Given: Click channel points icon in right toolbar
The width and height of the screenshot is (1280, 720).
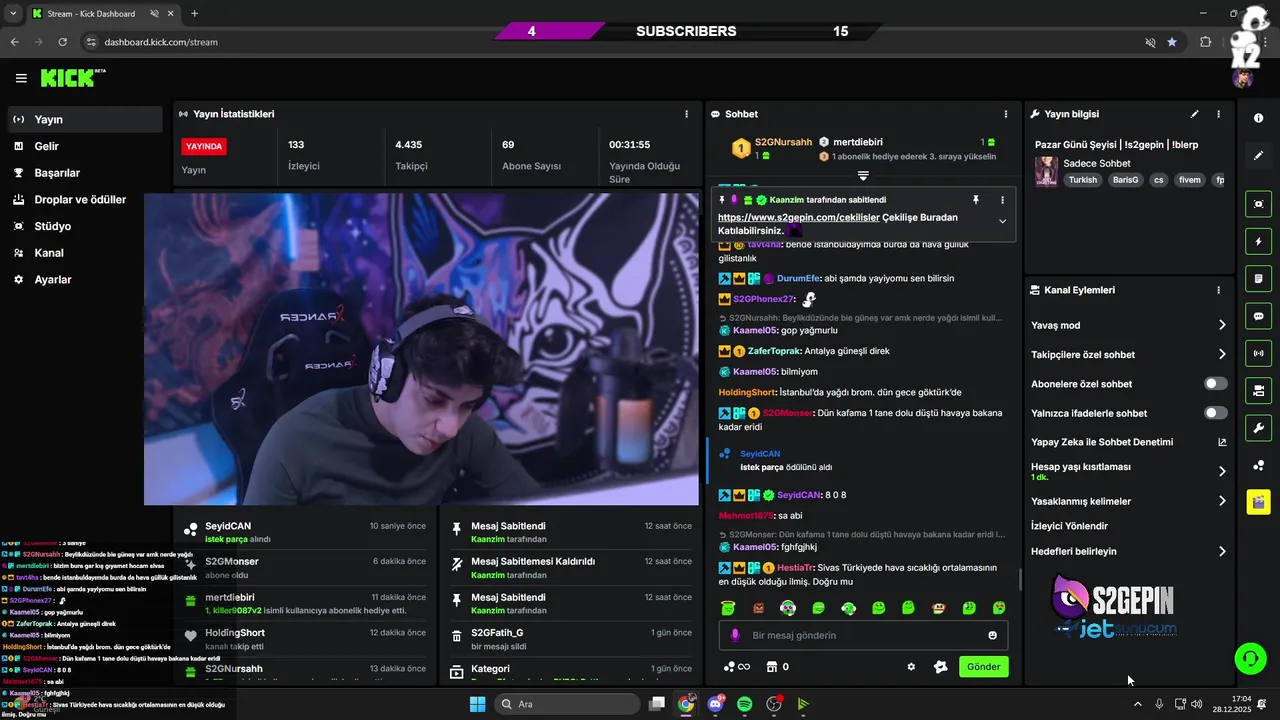Looking at the screenshot, I should pyautogui.click(x=1258, y=465).
